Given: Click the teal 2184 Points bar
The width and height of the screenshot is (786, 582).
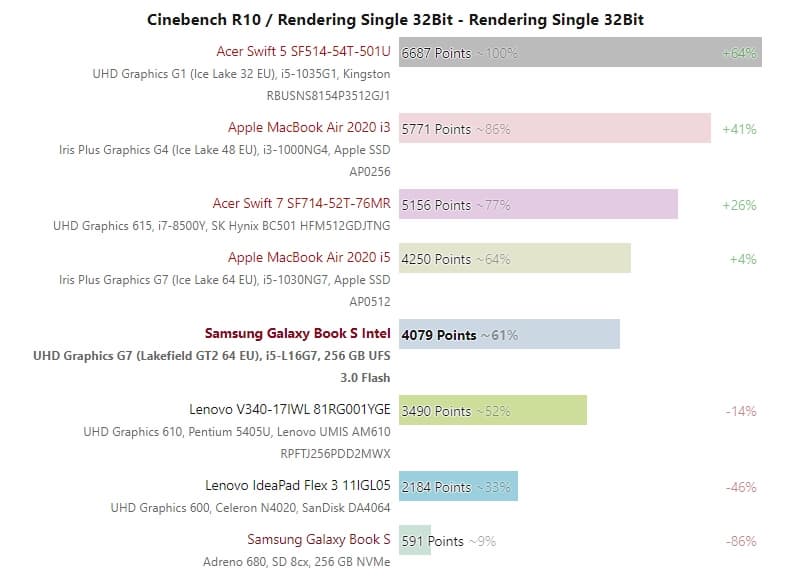Looking at the screenshot, I should [x=458, y=486].
